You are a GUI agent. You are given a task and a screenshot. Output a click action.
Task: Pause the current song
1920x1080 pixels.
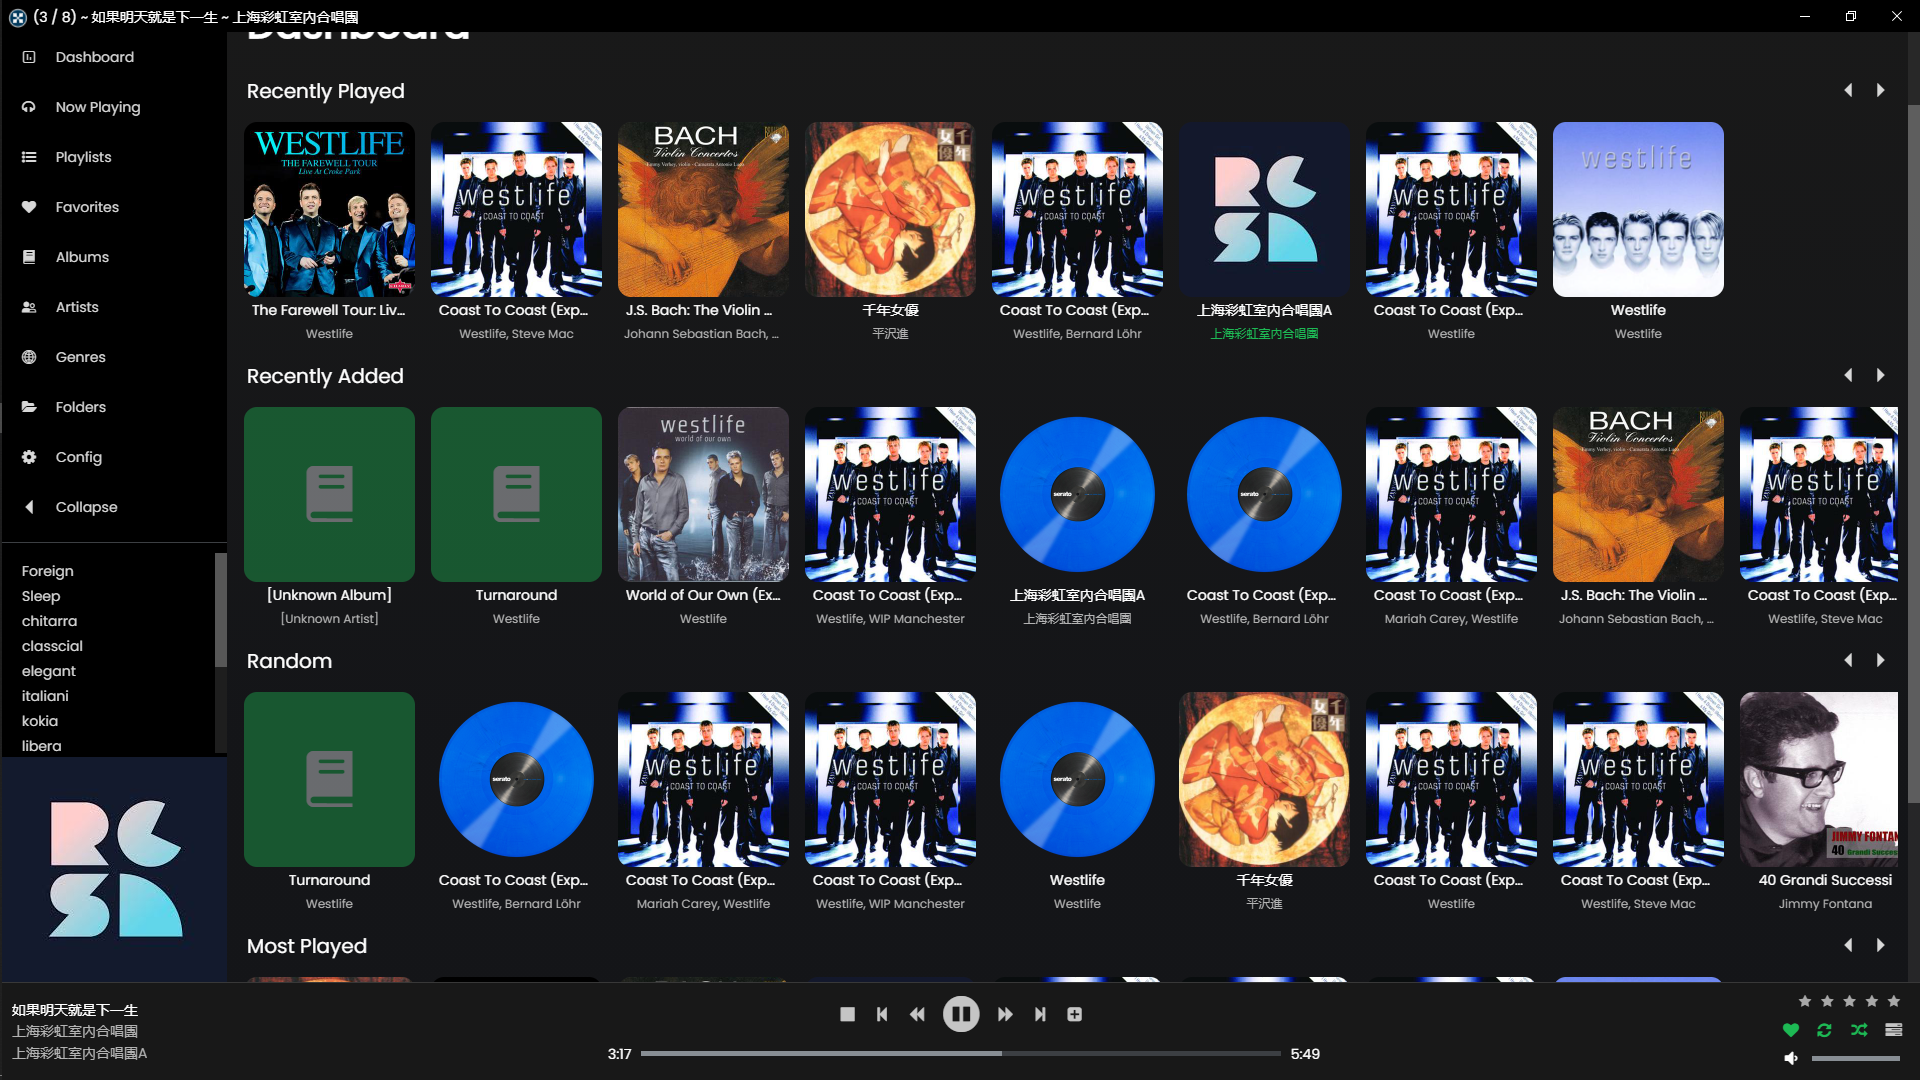pyautogui.click(x=961, y=1014)
